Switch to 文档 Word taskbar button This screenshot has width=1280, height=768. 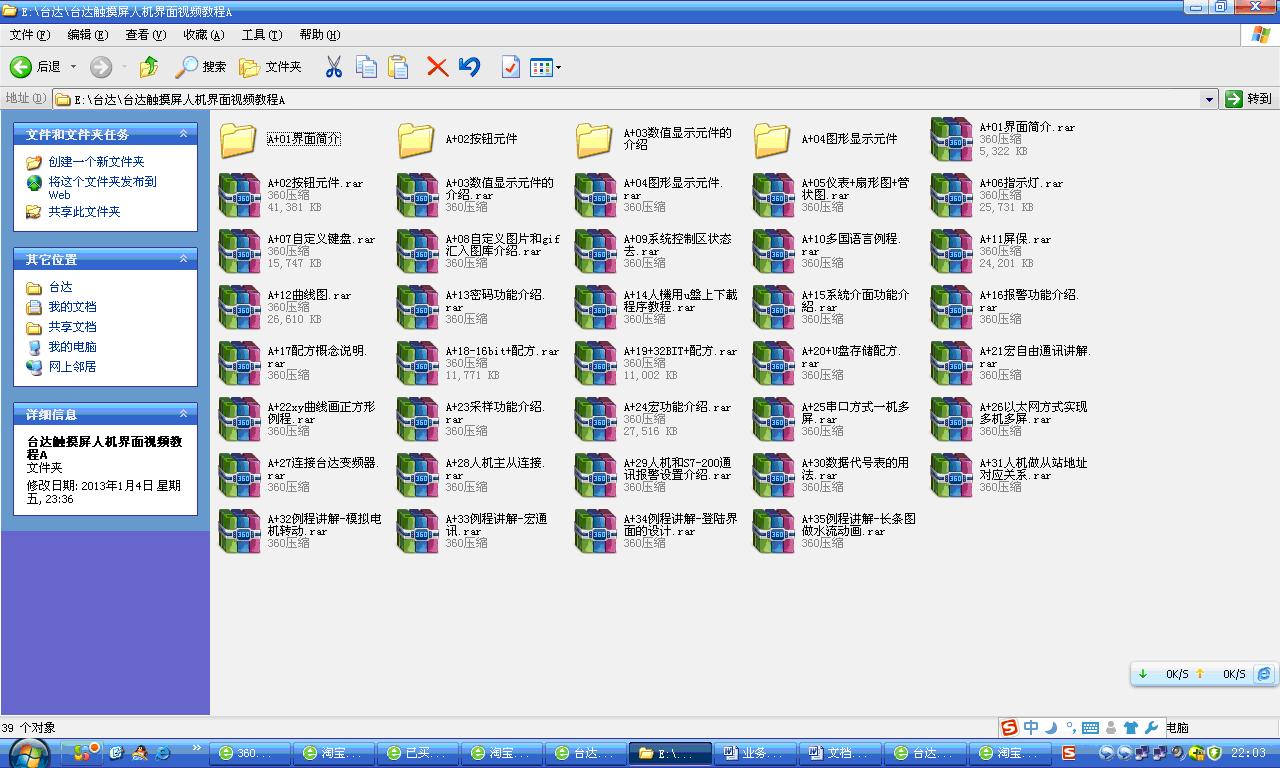(x=842, y=753)
